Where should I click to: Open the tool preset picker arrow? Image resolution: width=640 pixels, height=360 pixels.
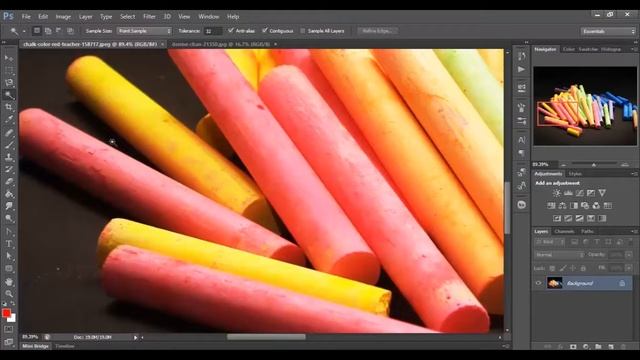click(24, 31)
